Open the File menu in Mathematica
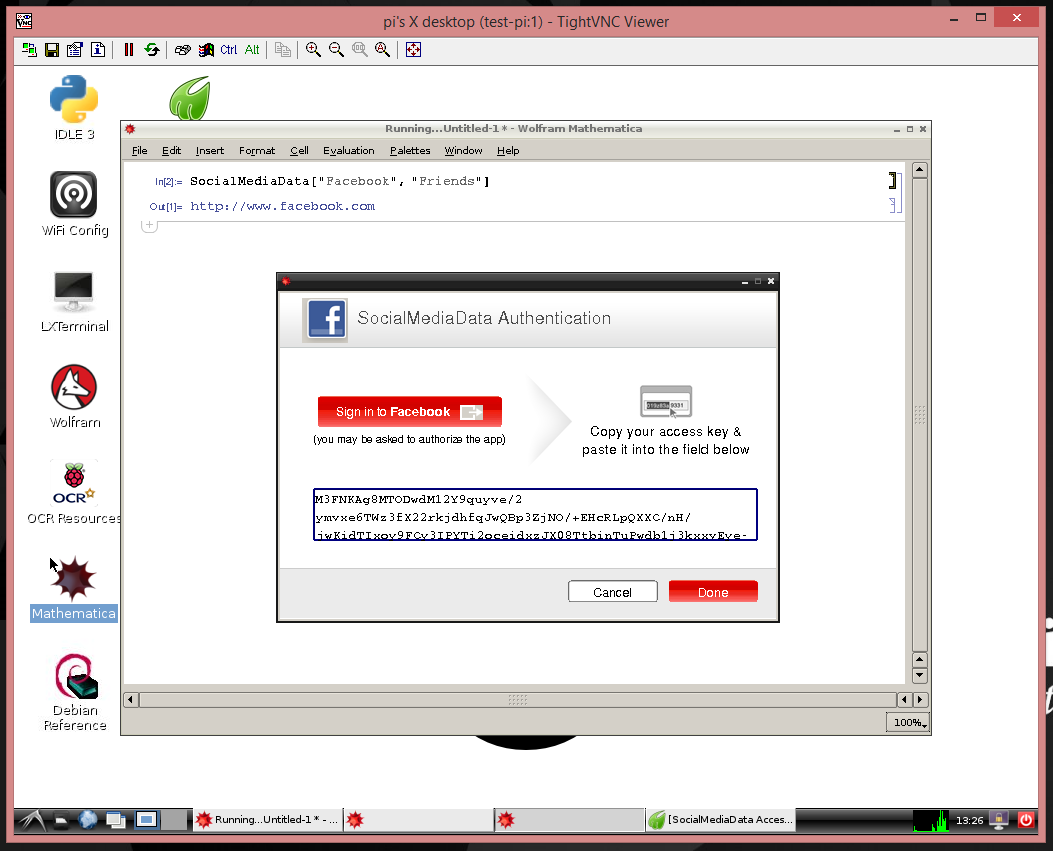Screen dimensions: 1053x851 (x=140, y=150)
